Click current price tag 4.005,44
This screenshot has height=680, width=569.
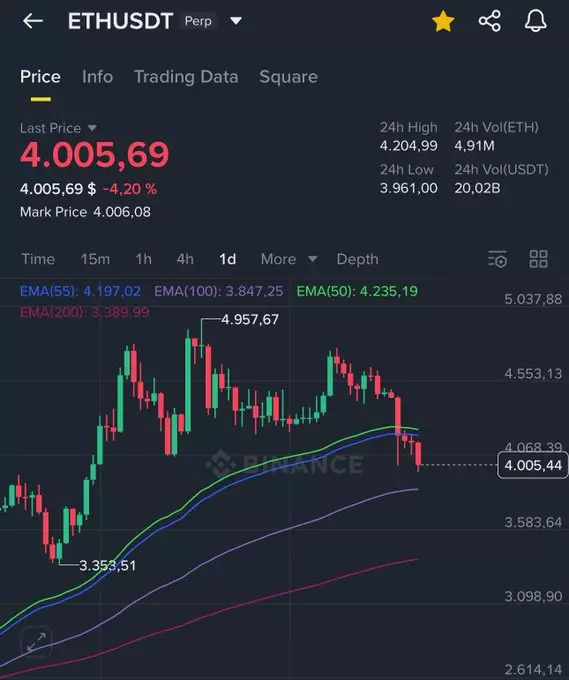point(533,465)
